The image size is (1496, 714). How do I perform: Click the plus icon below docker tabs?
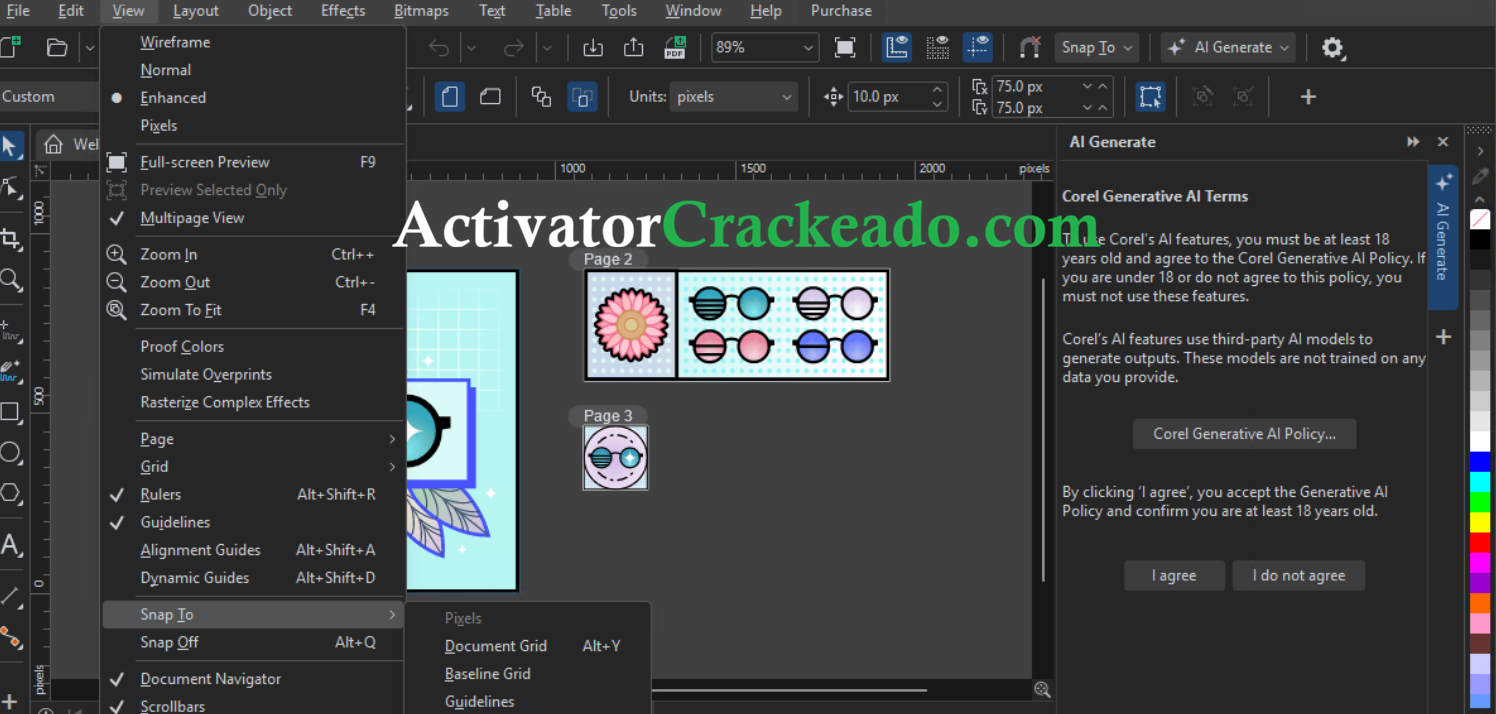[x=1443, y=337]
